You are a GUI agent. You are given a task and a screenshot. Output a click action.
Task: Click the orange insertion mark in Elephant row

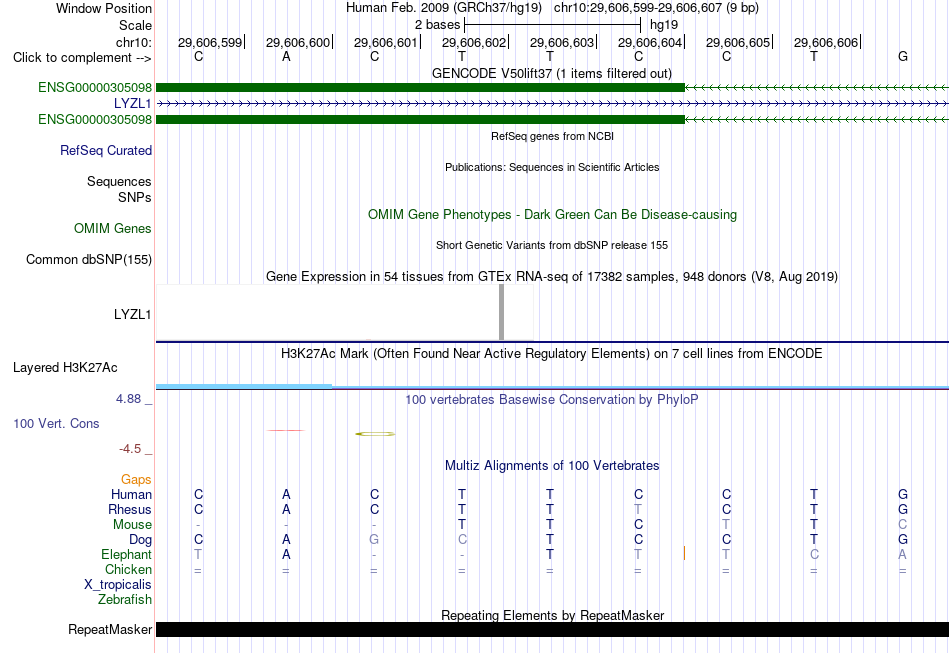tap(685, 553)
